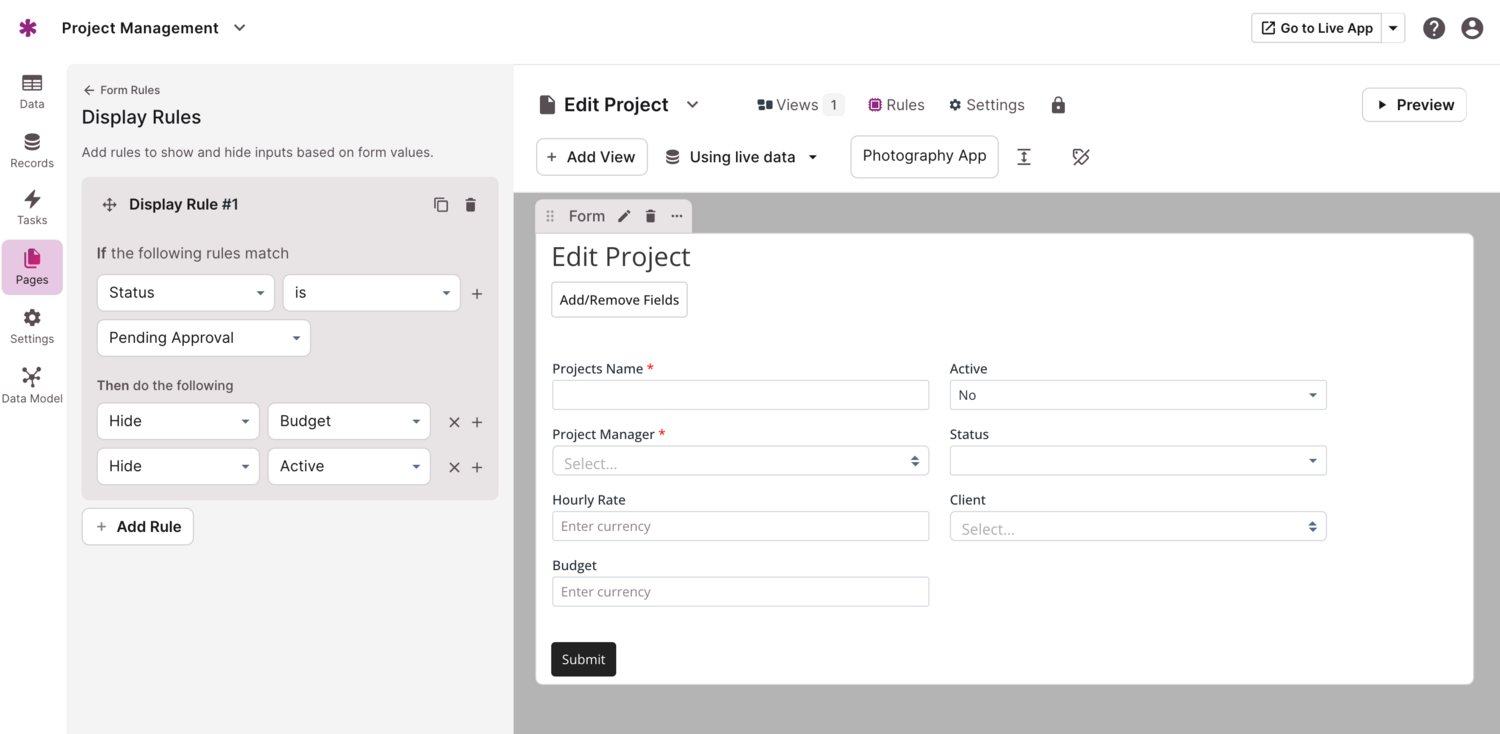Switch to the Rules tab
Screen dimensions: 1500x734
896,105
